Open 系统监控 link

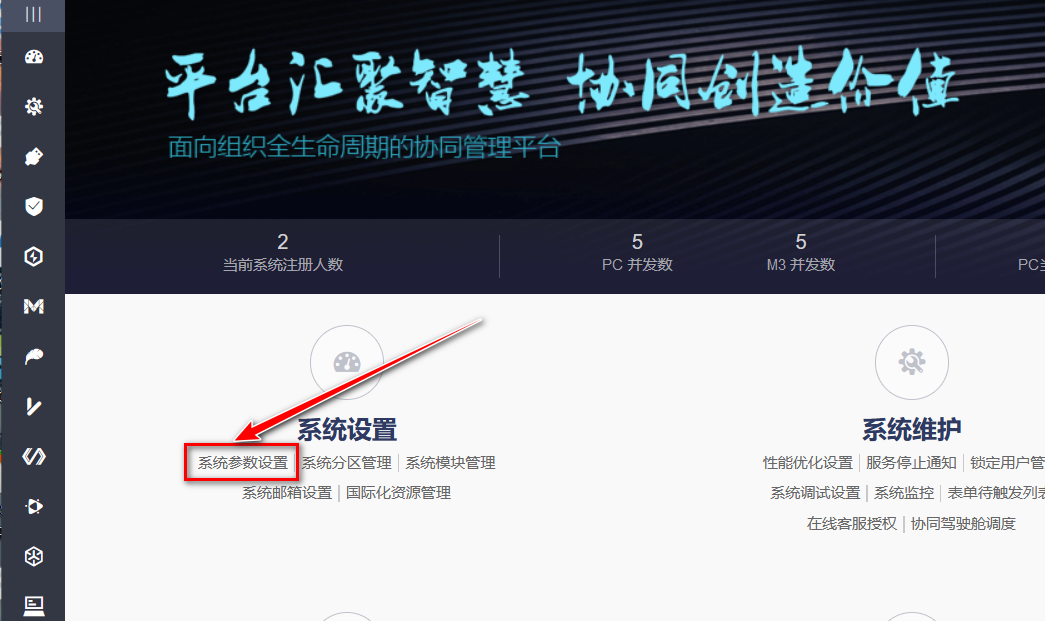pos(904,493)
